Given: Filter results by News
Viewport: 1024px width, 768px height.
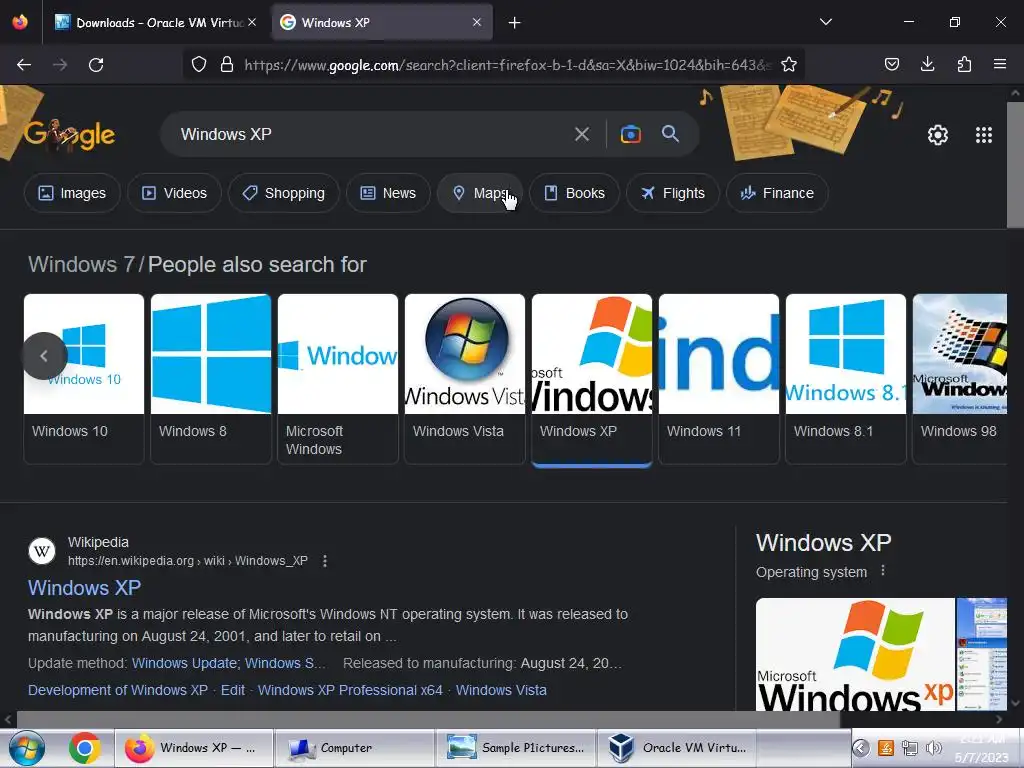Looking at the screenshot, I should click(388, 193).
